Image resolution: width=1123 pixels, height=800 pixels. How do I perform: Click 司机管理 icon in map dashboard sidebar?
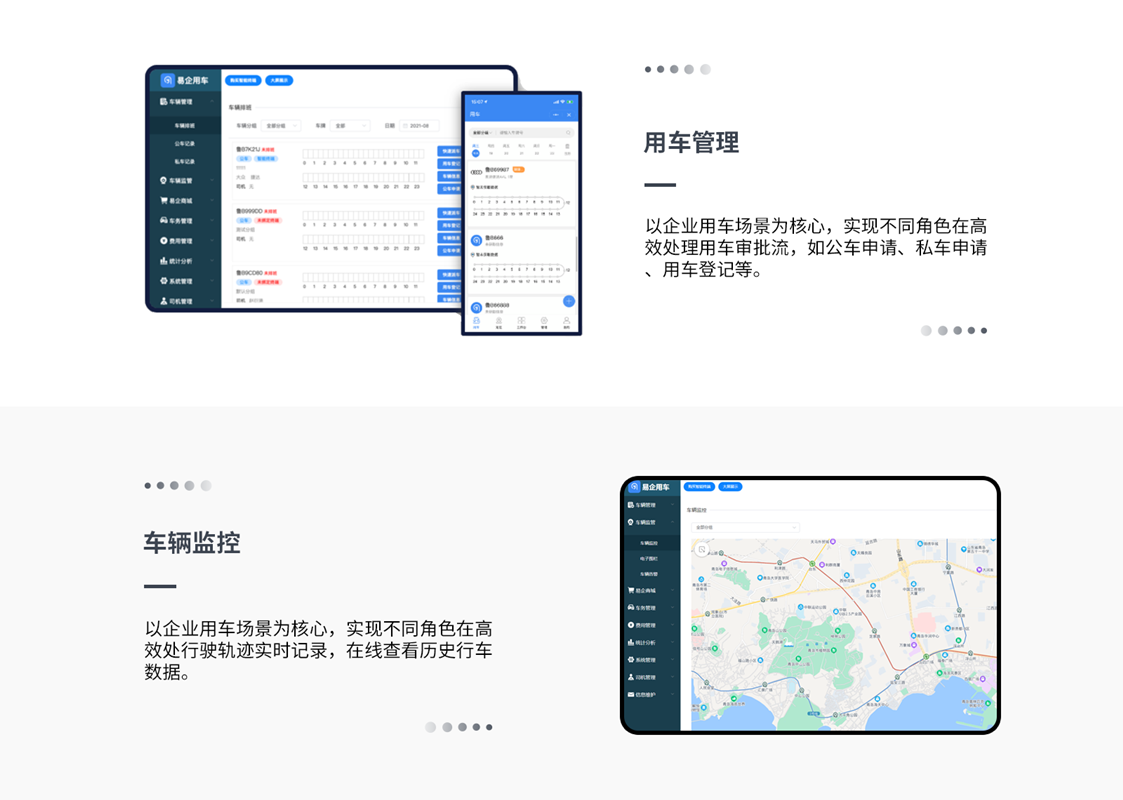631,677
